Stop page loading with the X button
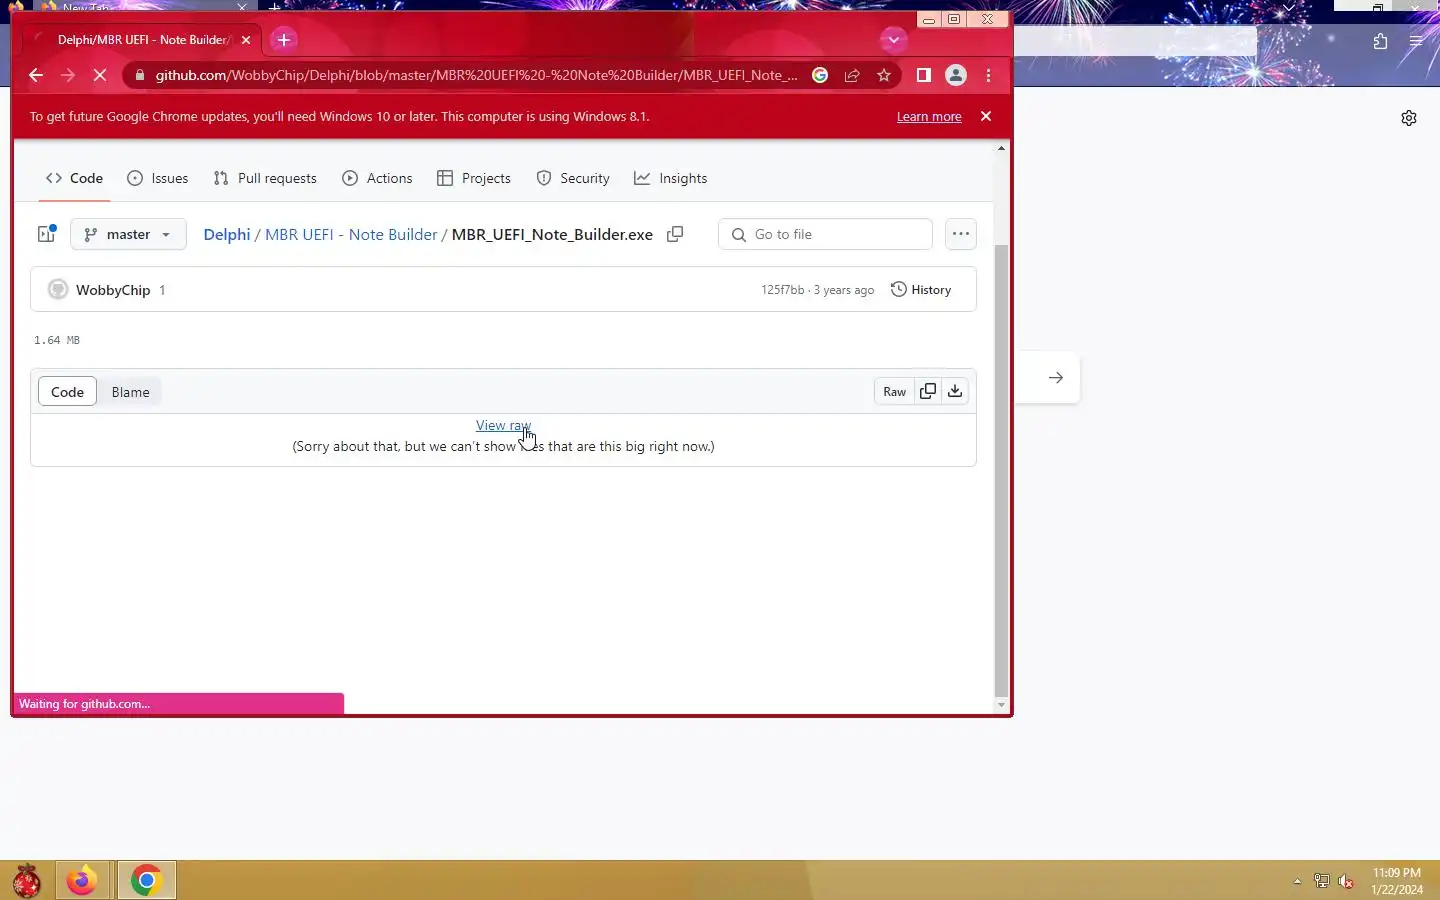The height and width of the screenshot is (900, 1440). [100, 75]
